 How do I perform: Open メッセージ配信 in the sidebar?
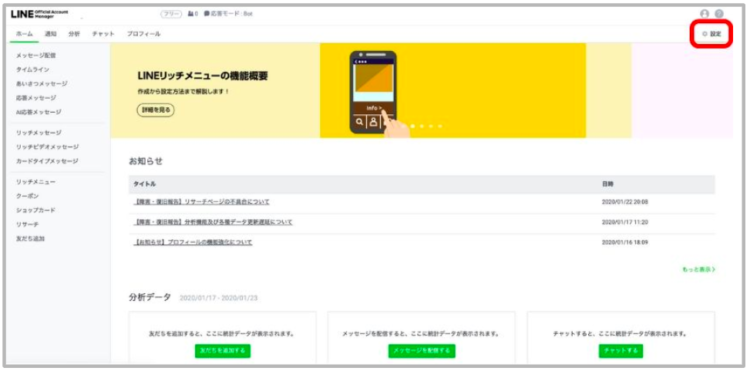click(36, 55)
